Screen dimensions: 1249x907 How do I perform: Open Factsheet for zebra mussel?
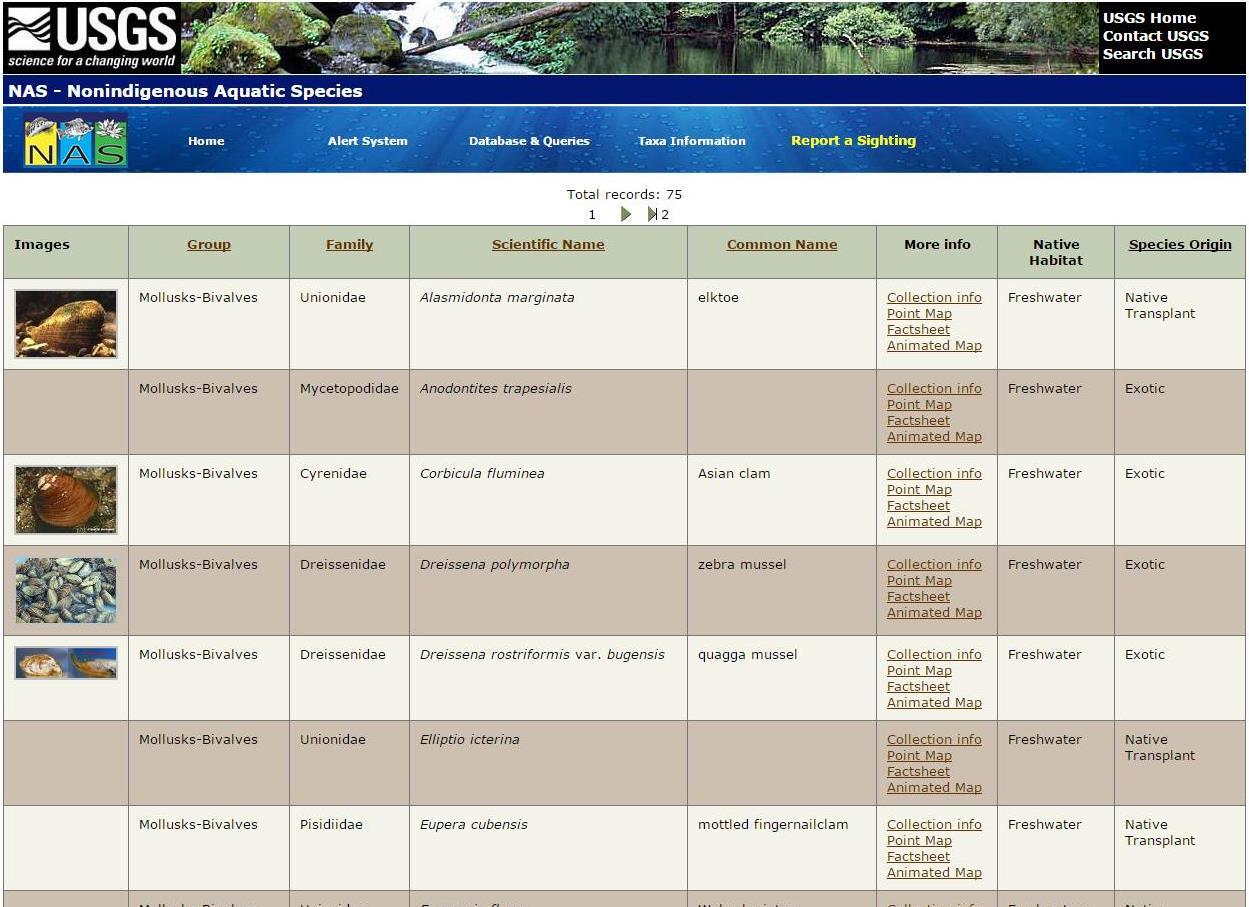click(x=918, y=596)
